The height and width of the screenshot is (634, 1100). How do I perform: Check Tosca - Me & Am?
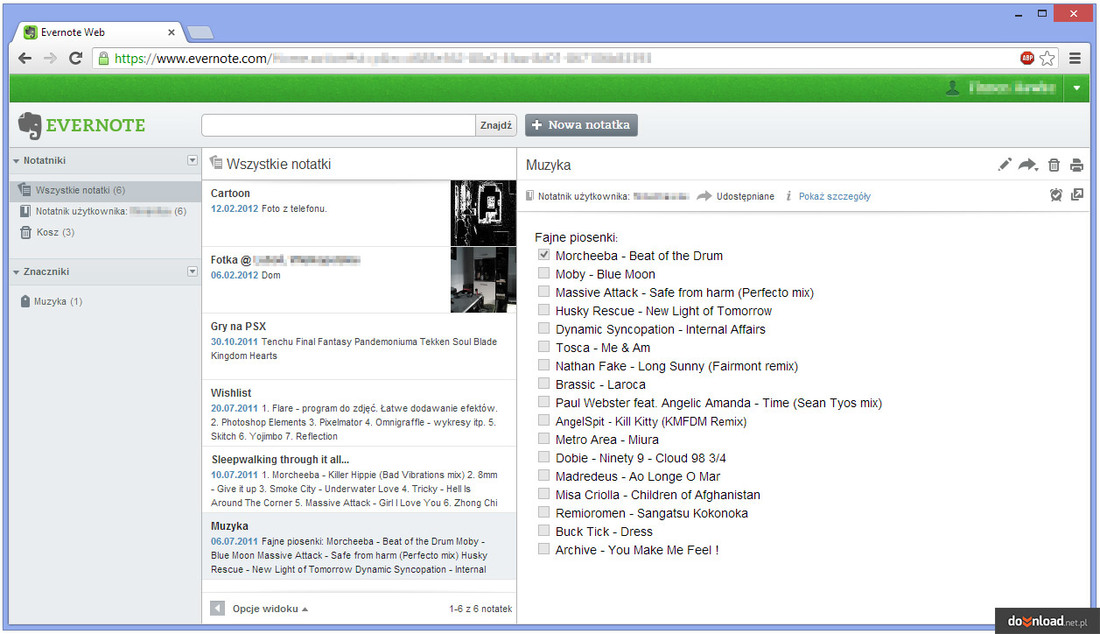pos(544,346)
